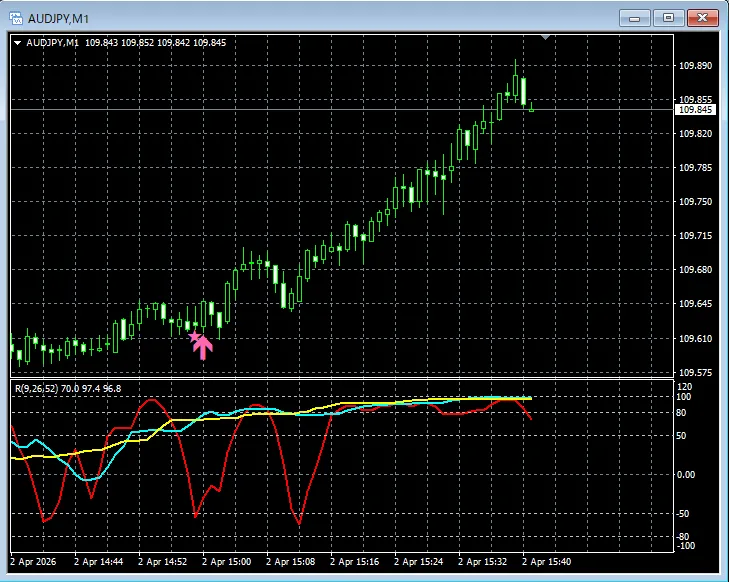This screenshot has height=582, width=729.
Task: Click the pink up arrow signal
Action: click(203, 348)
